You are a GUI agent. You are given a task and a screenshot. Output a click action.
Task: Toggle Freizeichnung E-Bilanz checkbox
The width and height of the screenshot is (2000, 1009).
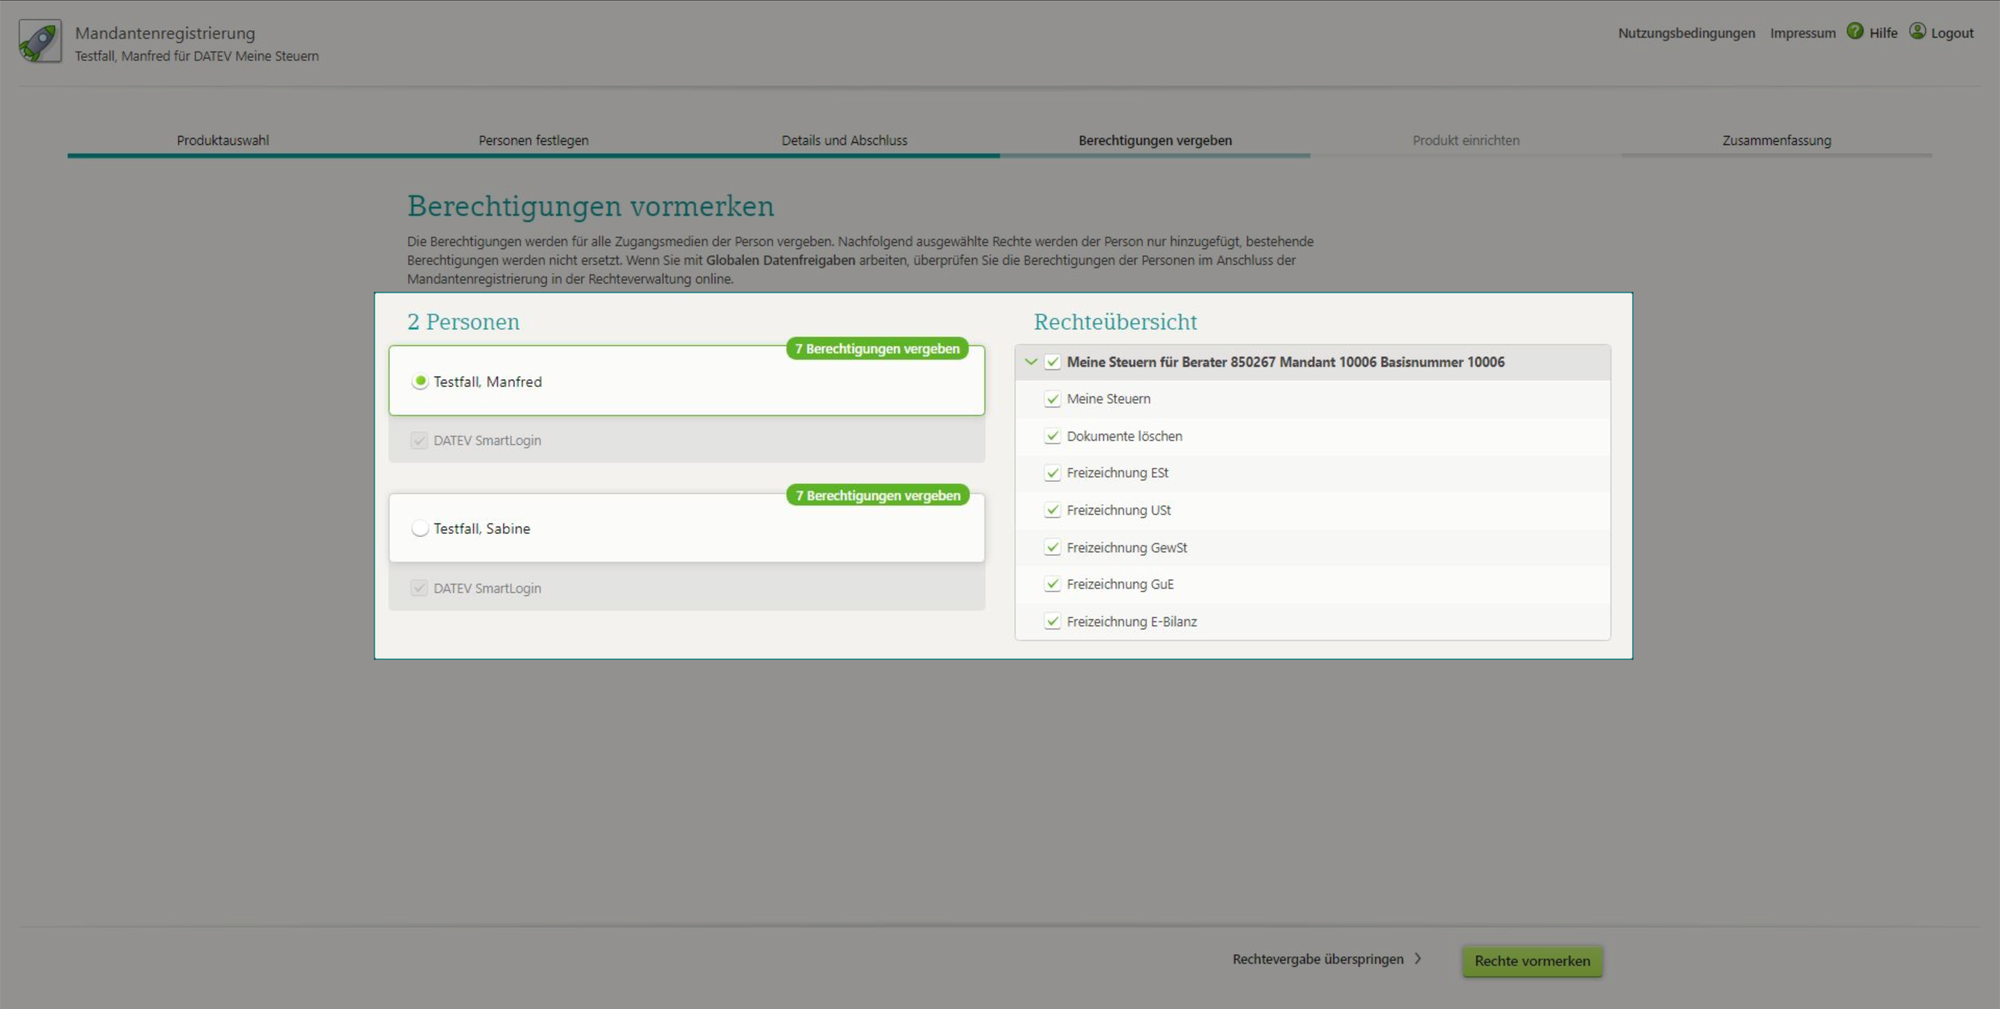click(1052, 622)
